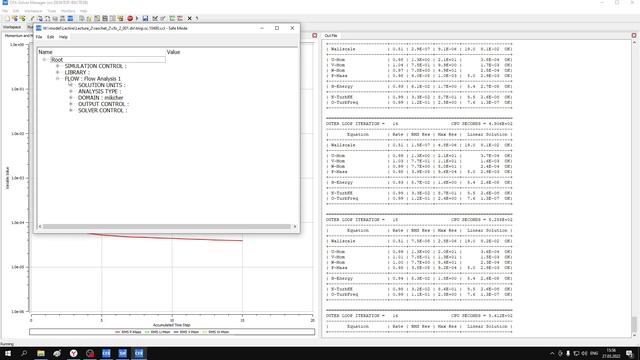
Task: Select the ANALYSIS TYPE tree row text
Action: tap(100, 91)
